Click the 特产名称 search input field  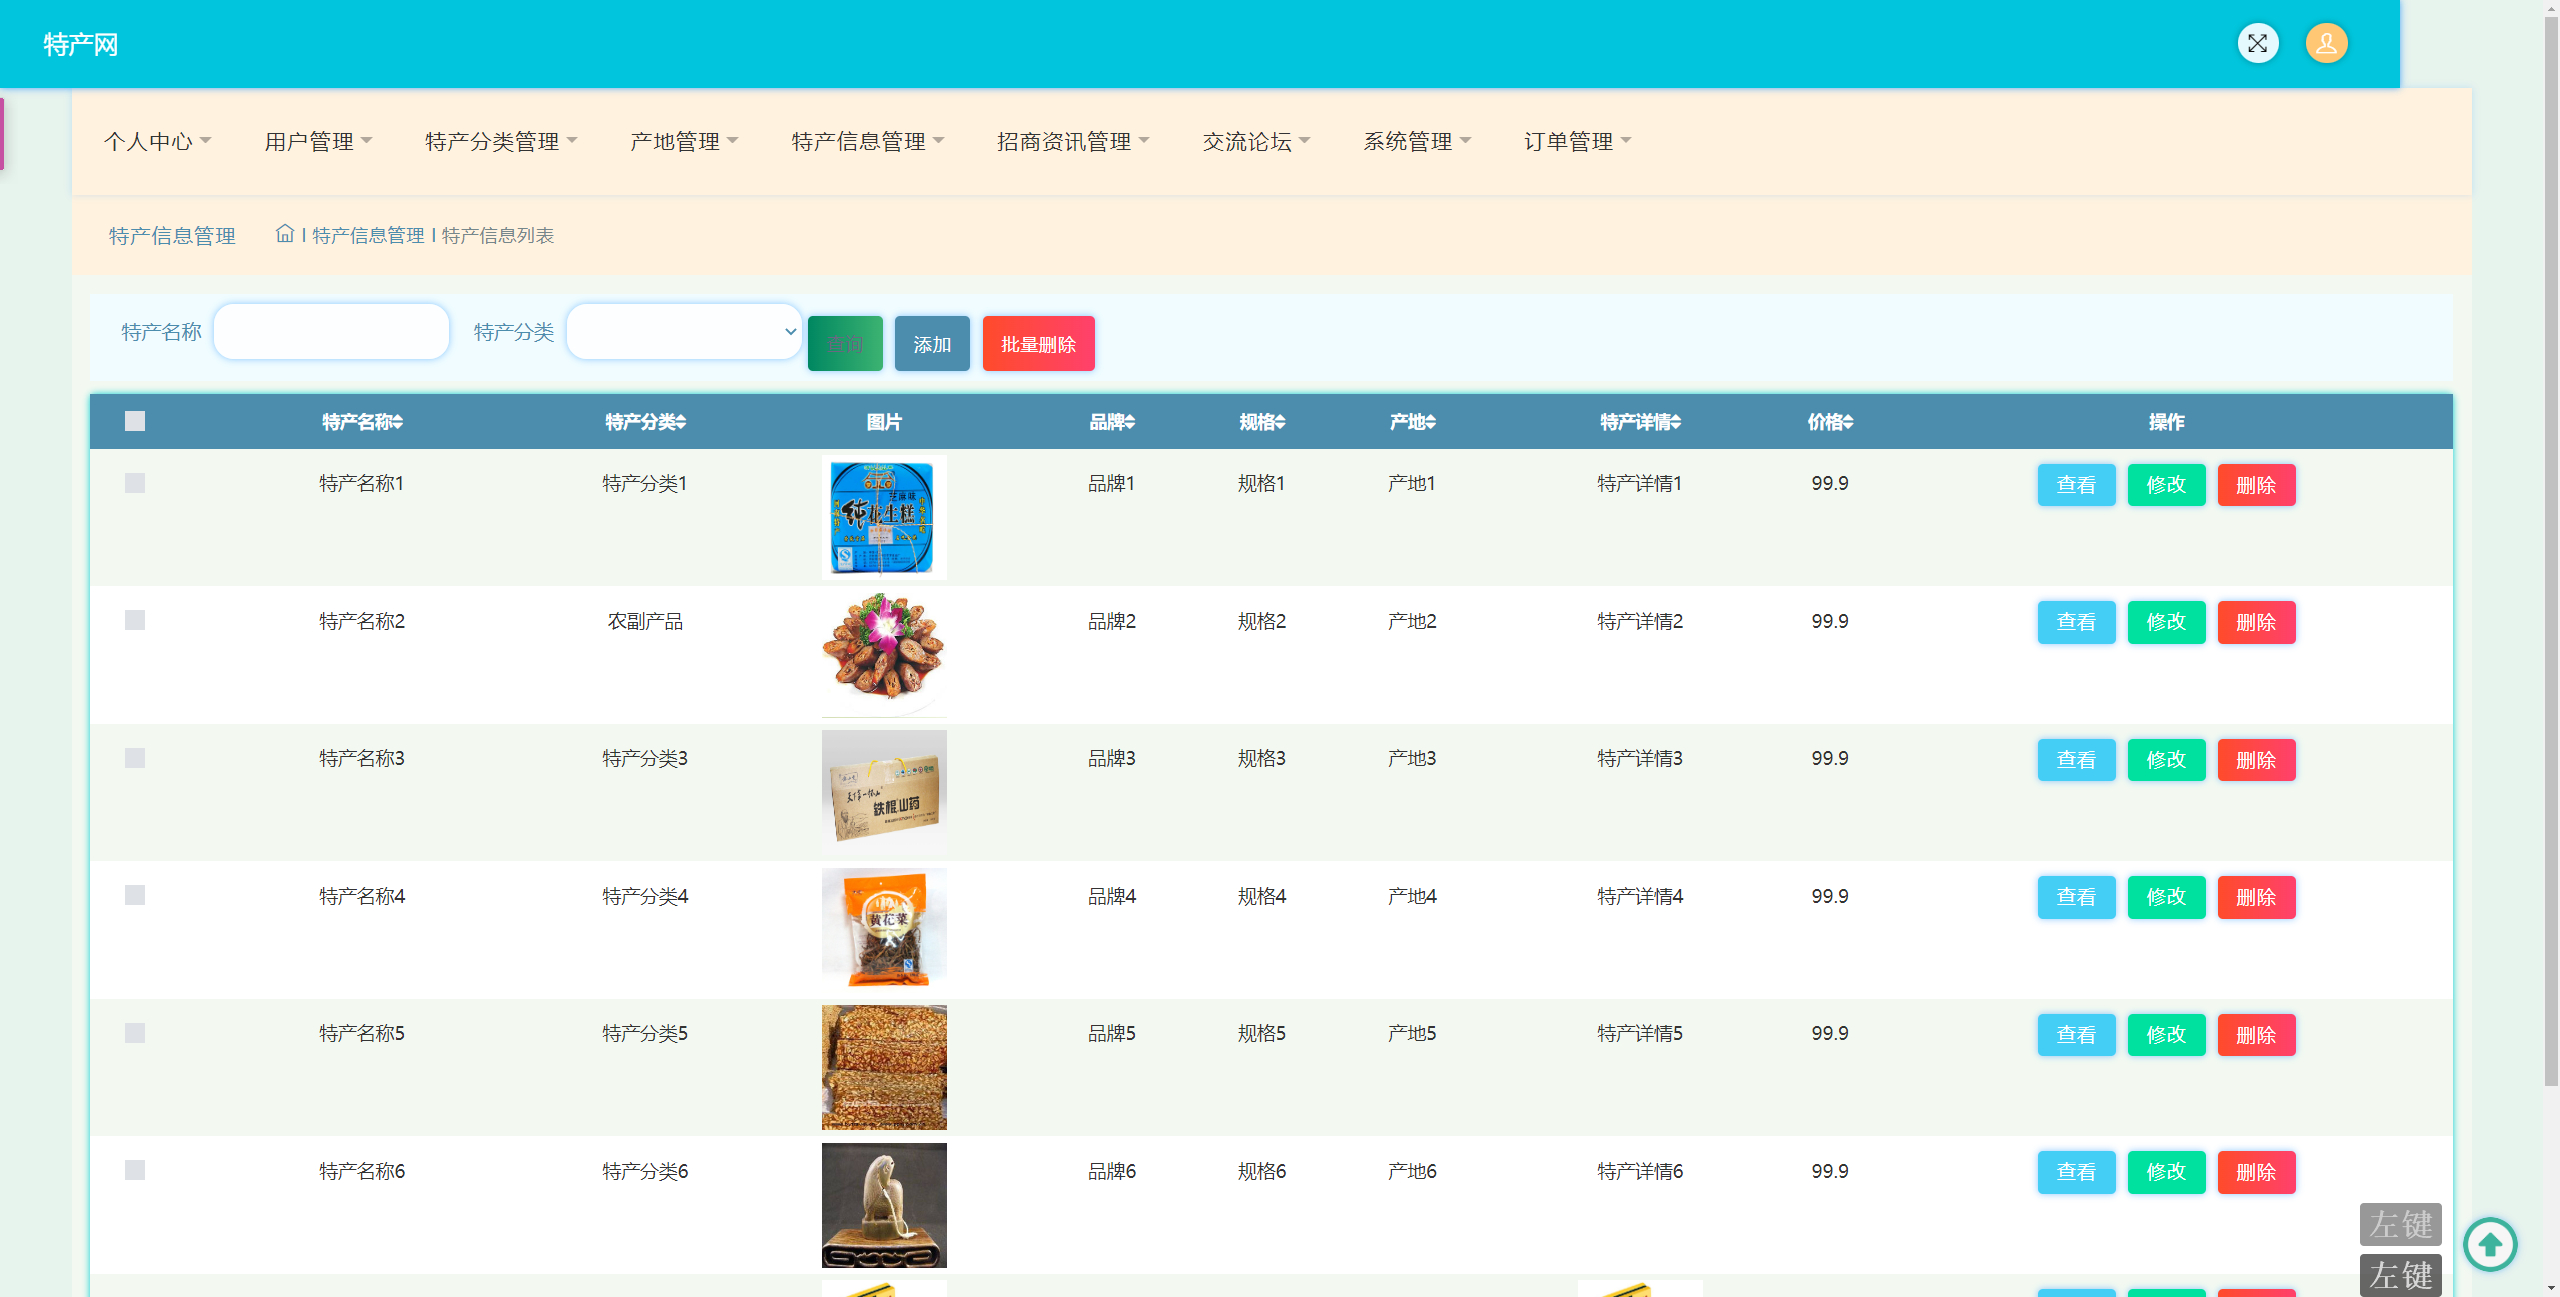click(331, 331)
